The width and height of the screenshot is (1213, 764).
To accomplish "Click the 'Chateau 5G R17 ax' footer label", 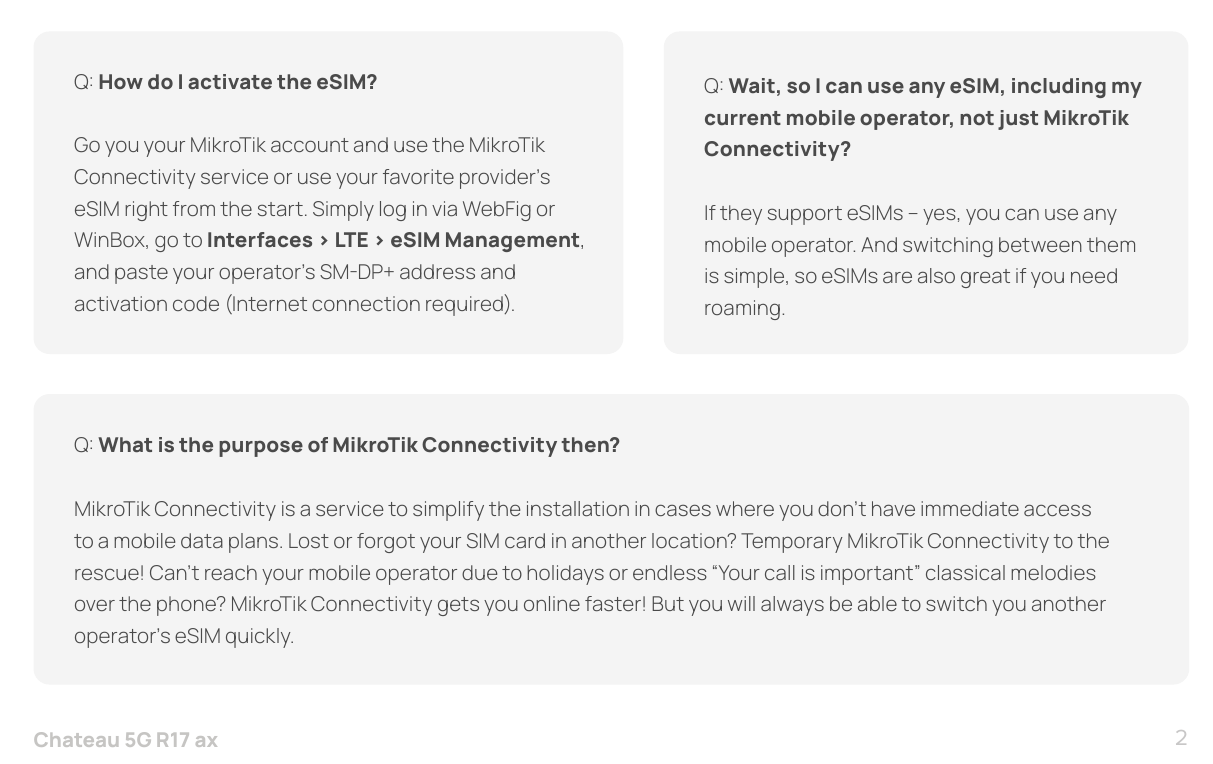I will [126, 740].
